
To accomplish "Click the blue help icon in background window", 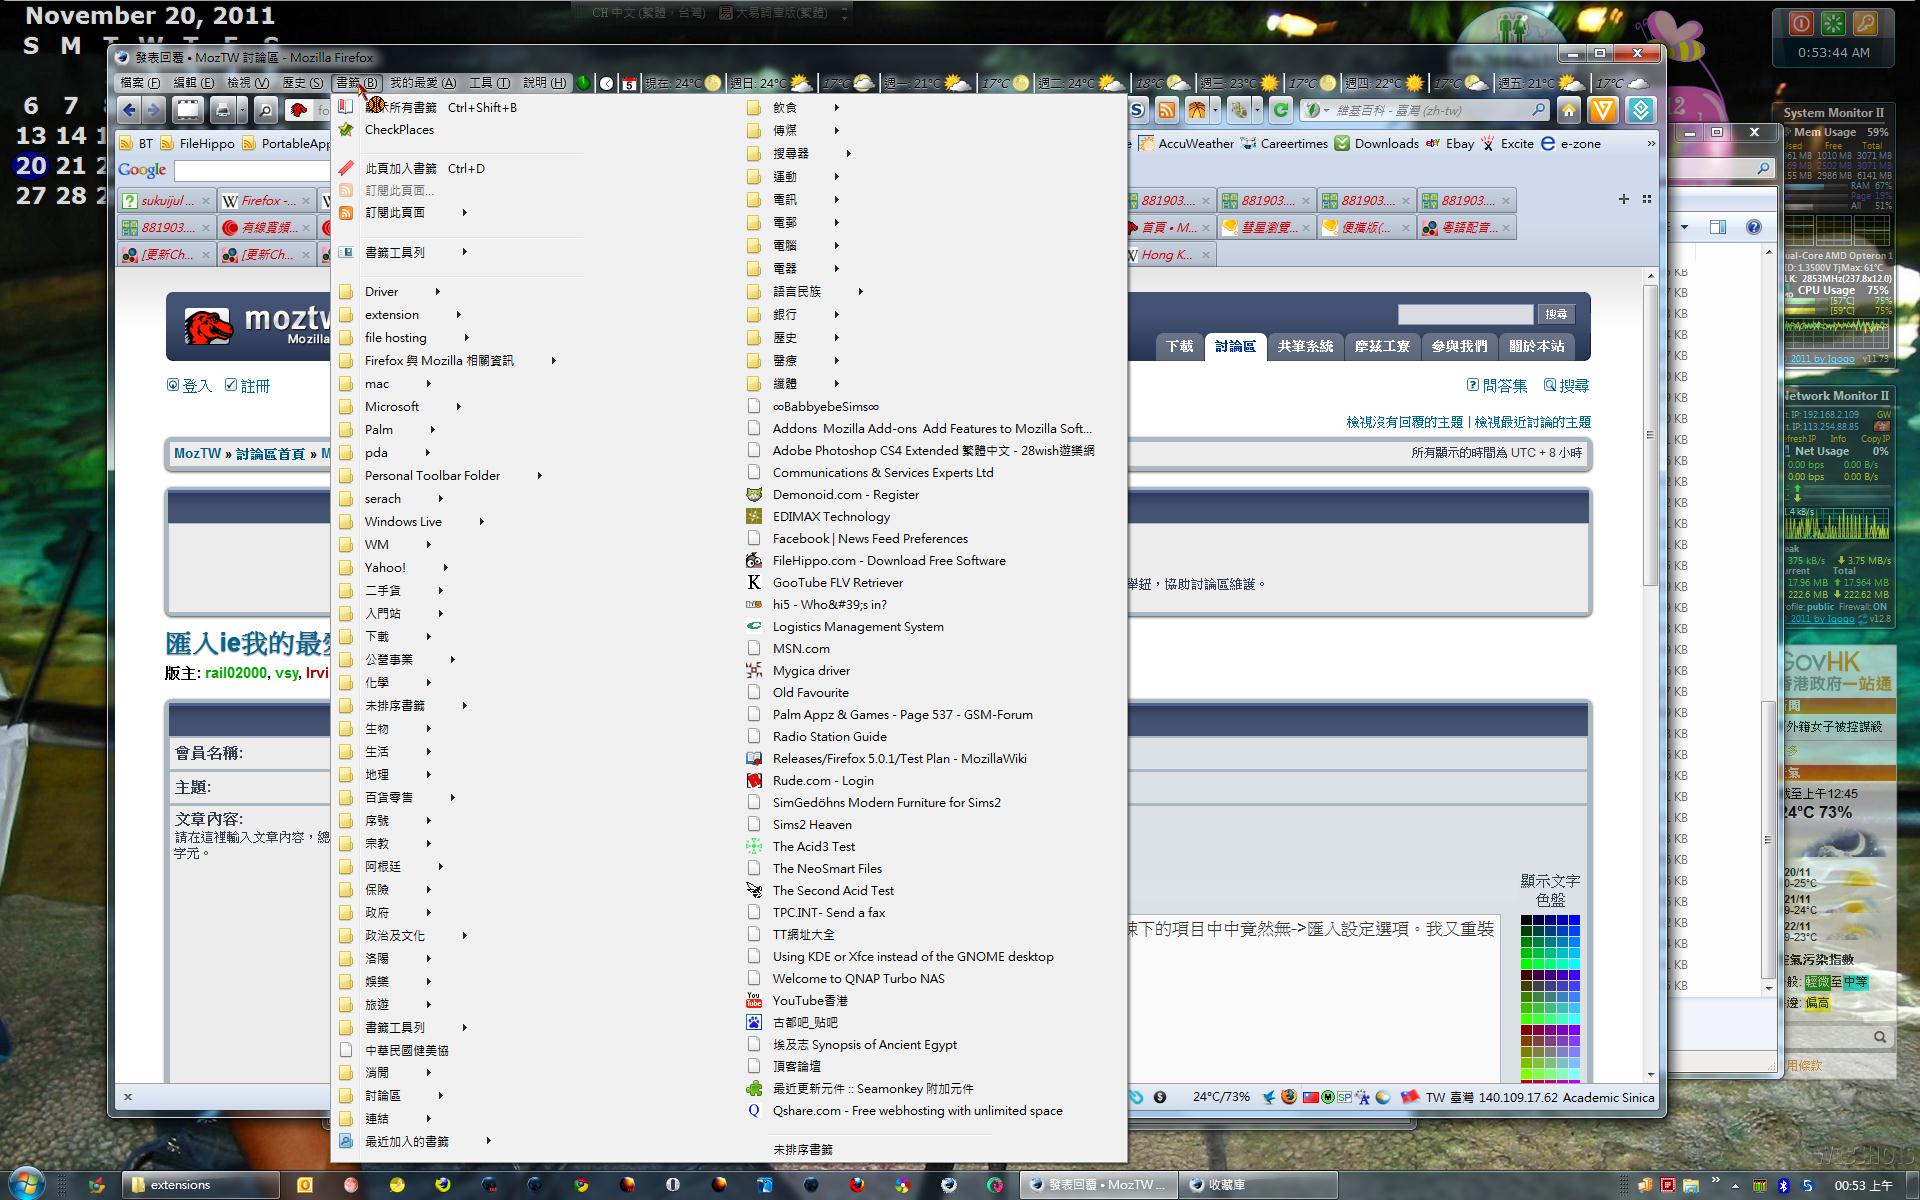I will 1753,227.
